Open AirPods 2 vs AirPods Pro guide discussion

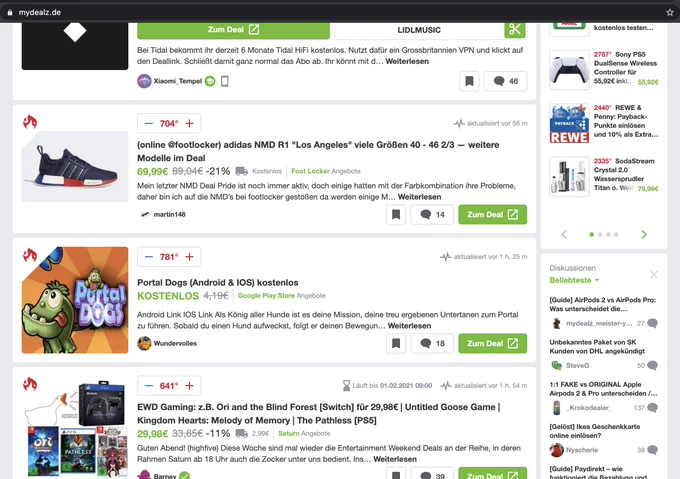(603, 304)
